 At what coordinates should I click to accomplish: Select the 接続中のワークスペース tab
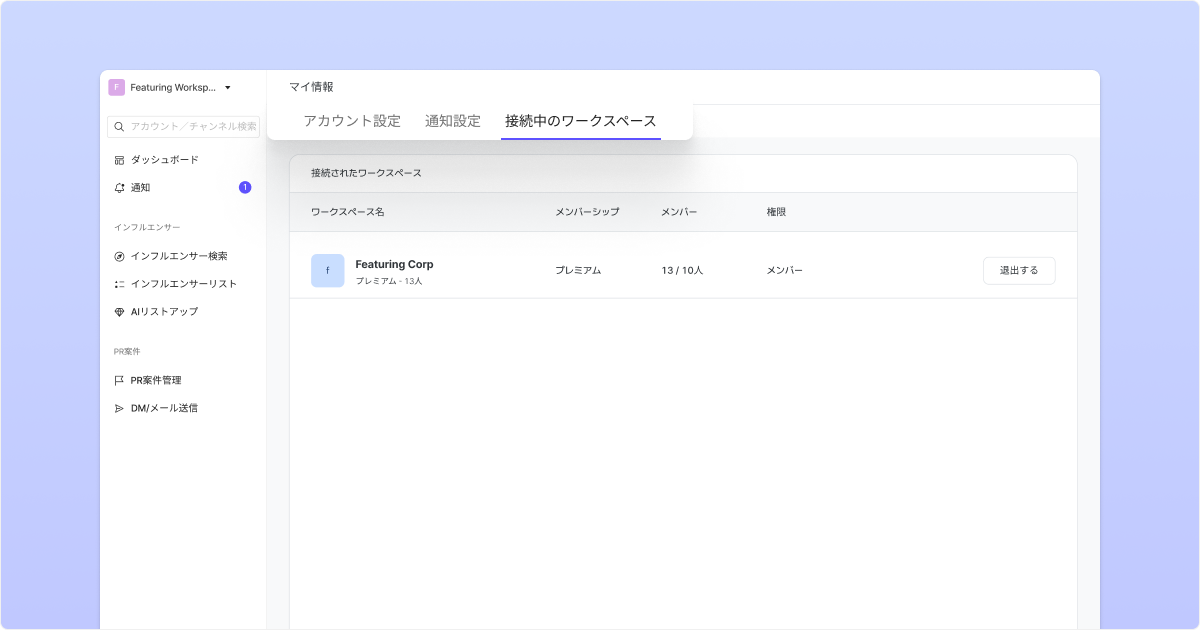(x=580, y=121)
